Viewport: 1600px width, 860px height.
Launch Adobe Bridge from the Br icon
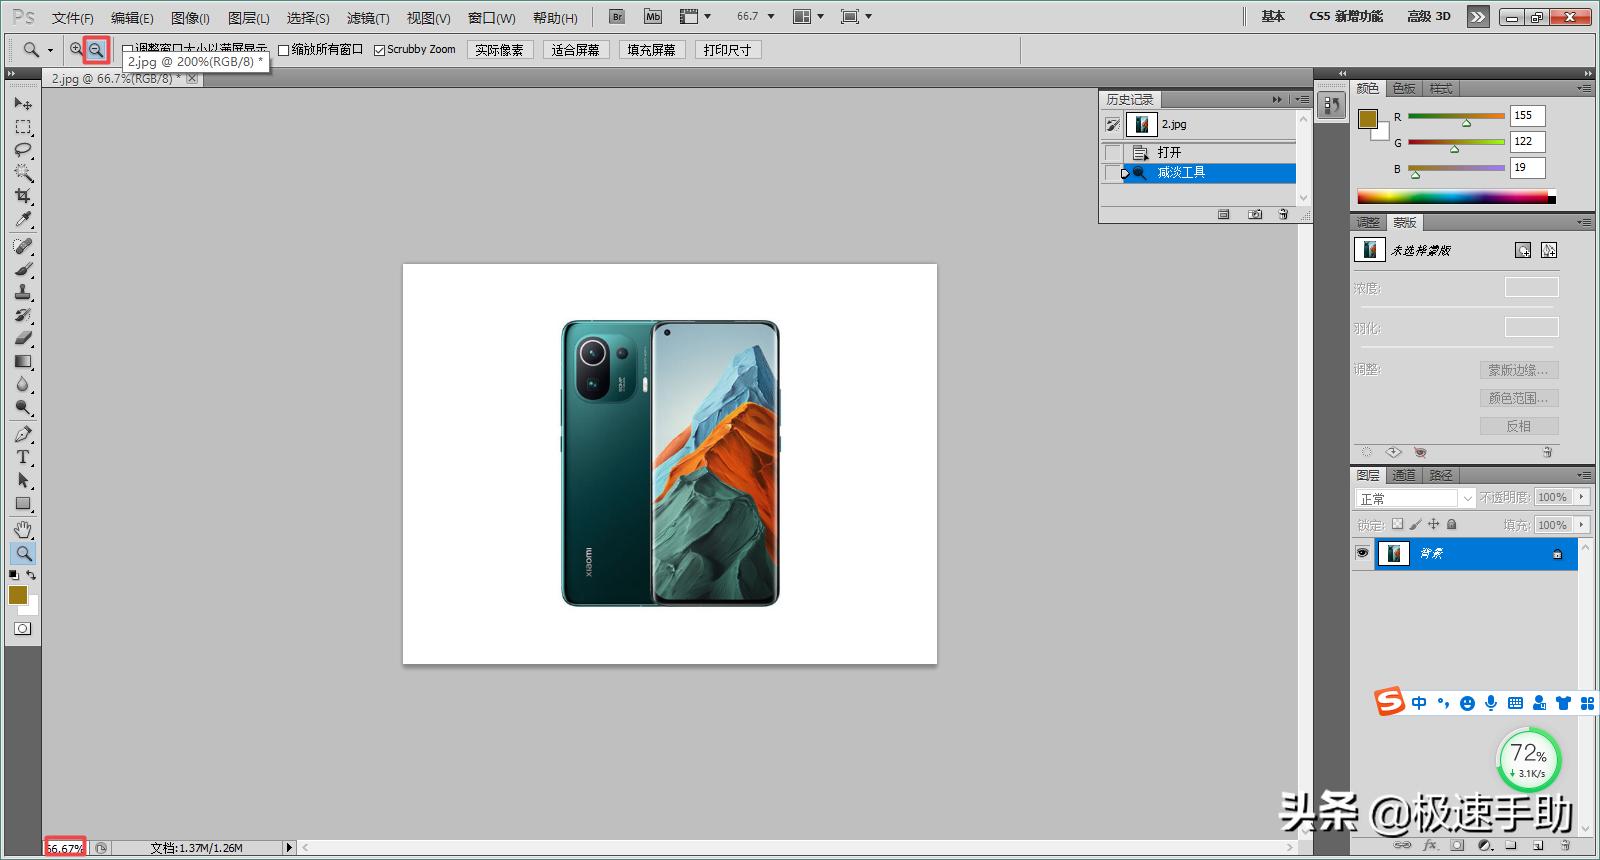coord(617,17)
